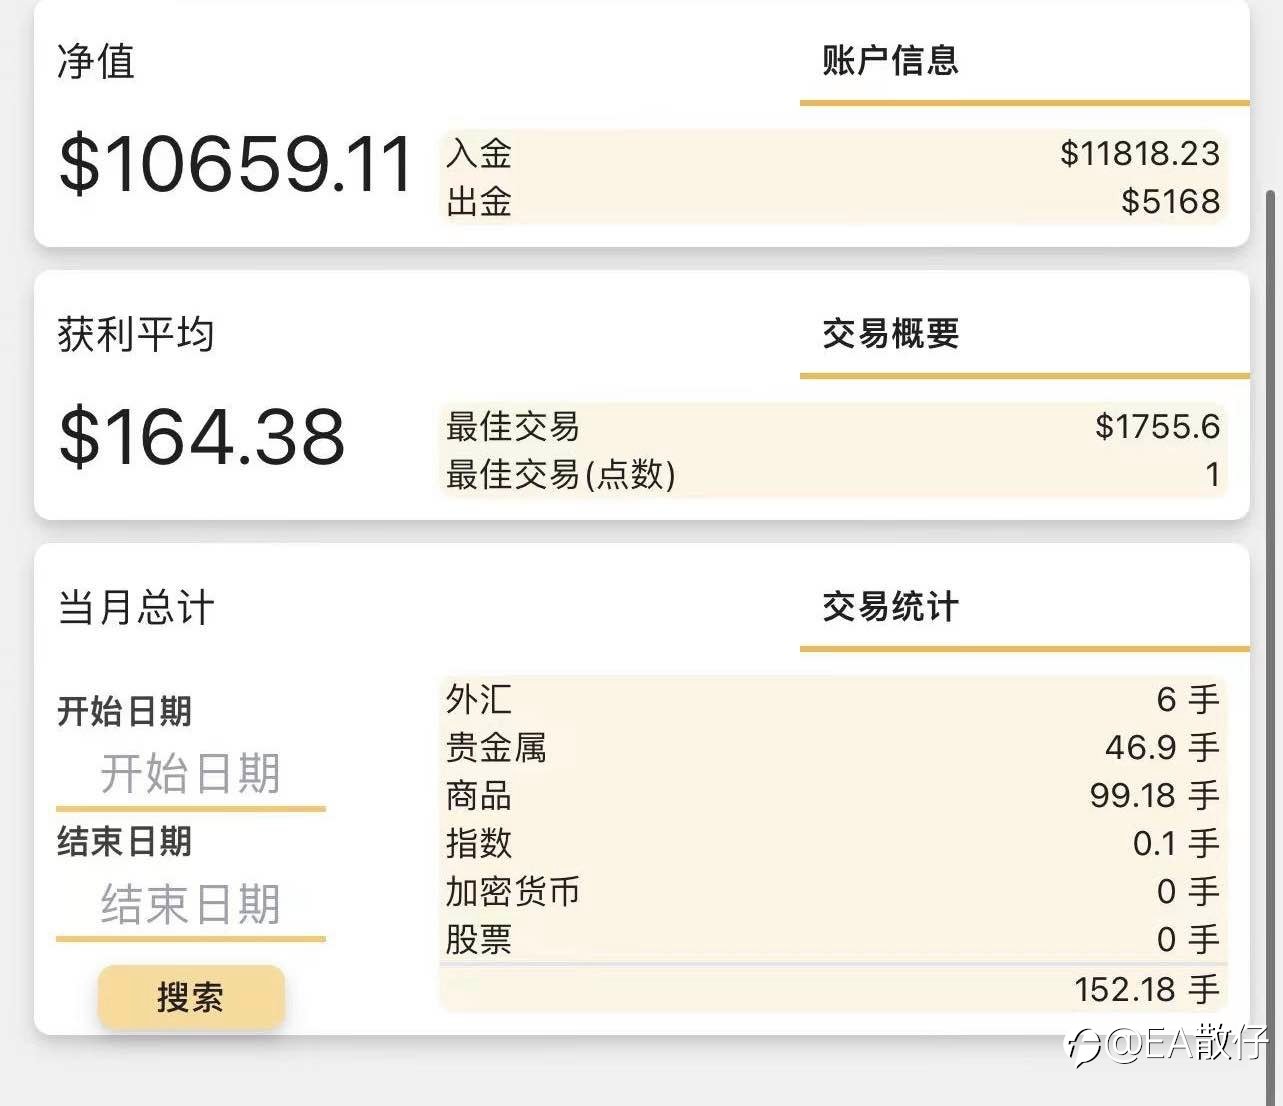1283x1106 pixels.
Task: Select the 指数 index row
Action: click(x=833, y=843)
